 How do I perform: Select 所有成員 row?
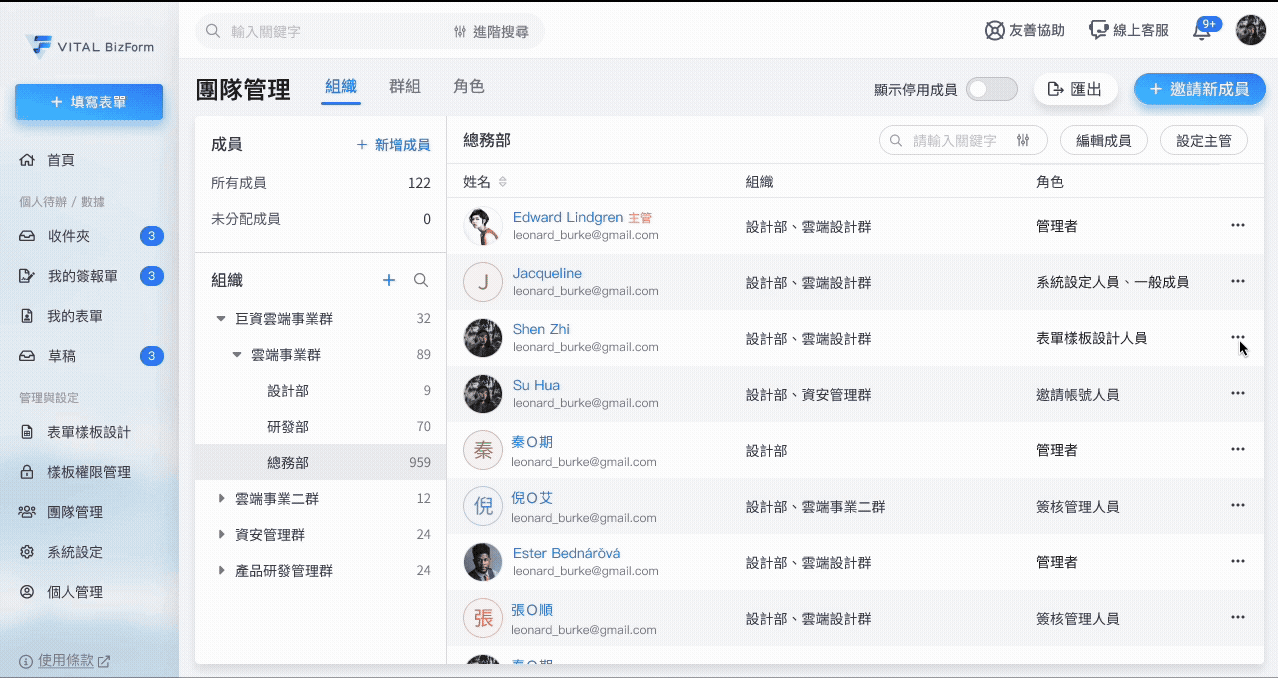pos(320,183)
